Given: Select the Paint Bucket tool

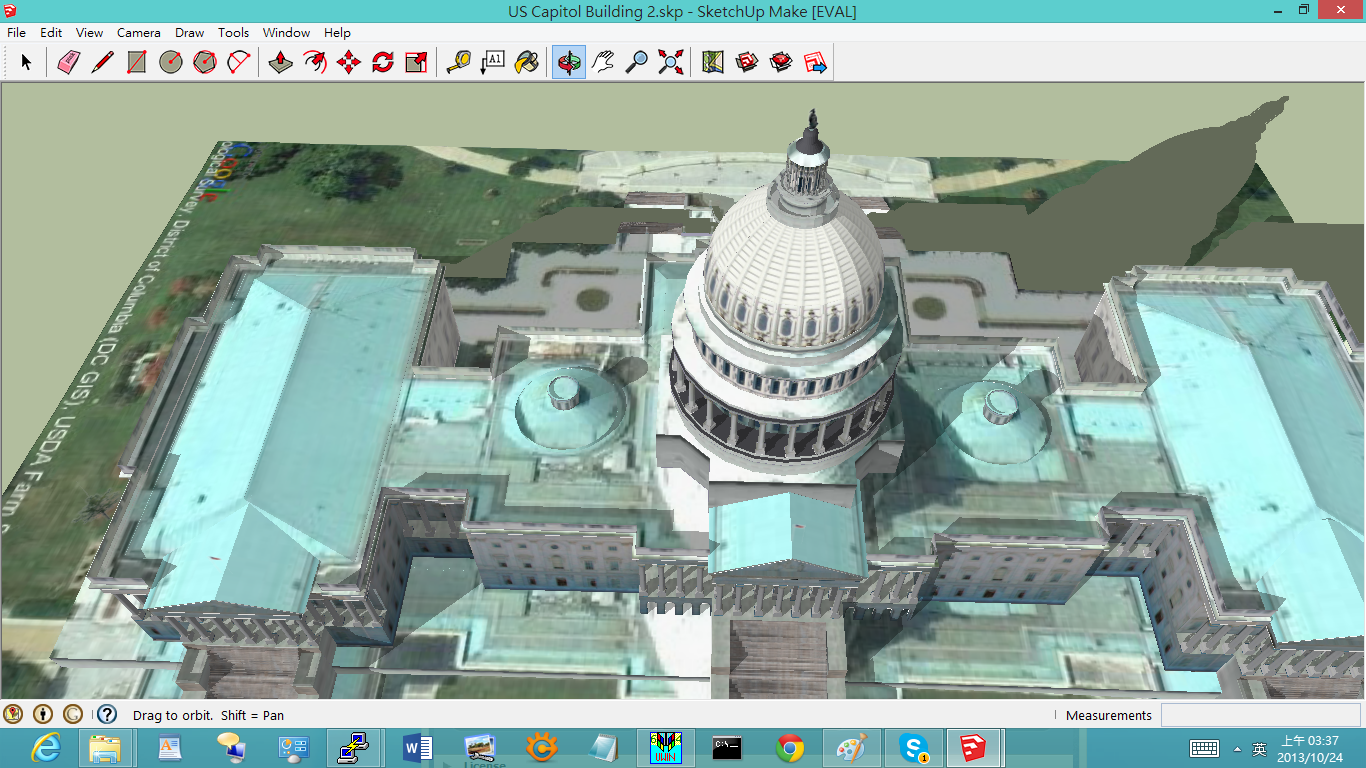Looking at the screenshot, I should click(527, 62).
